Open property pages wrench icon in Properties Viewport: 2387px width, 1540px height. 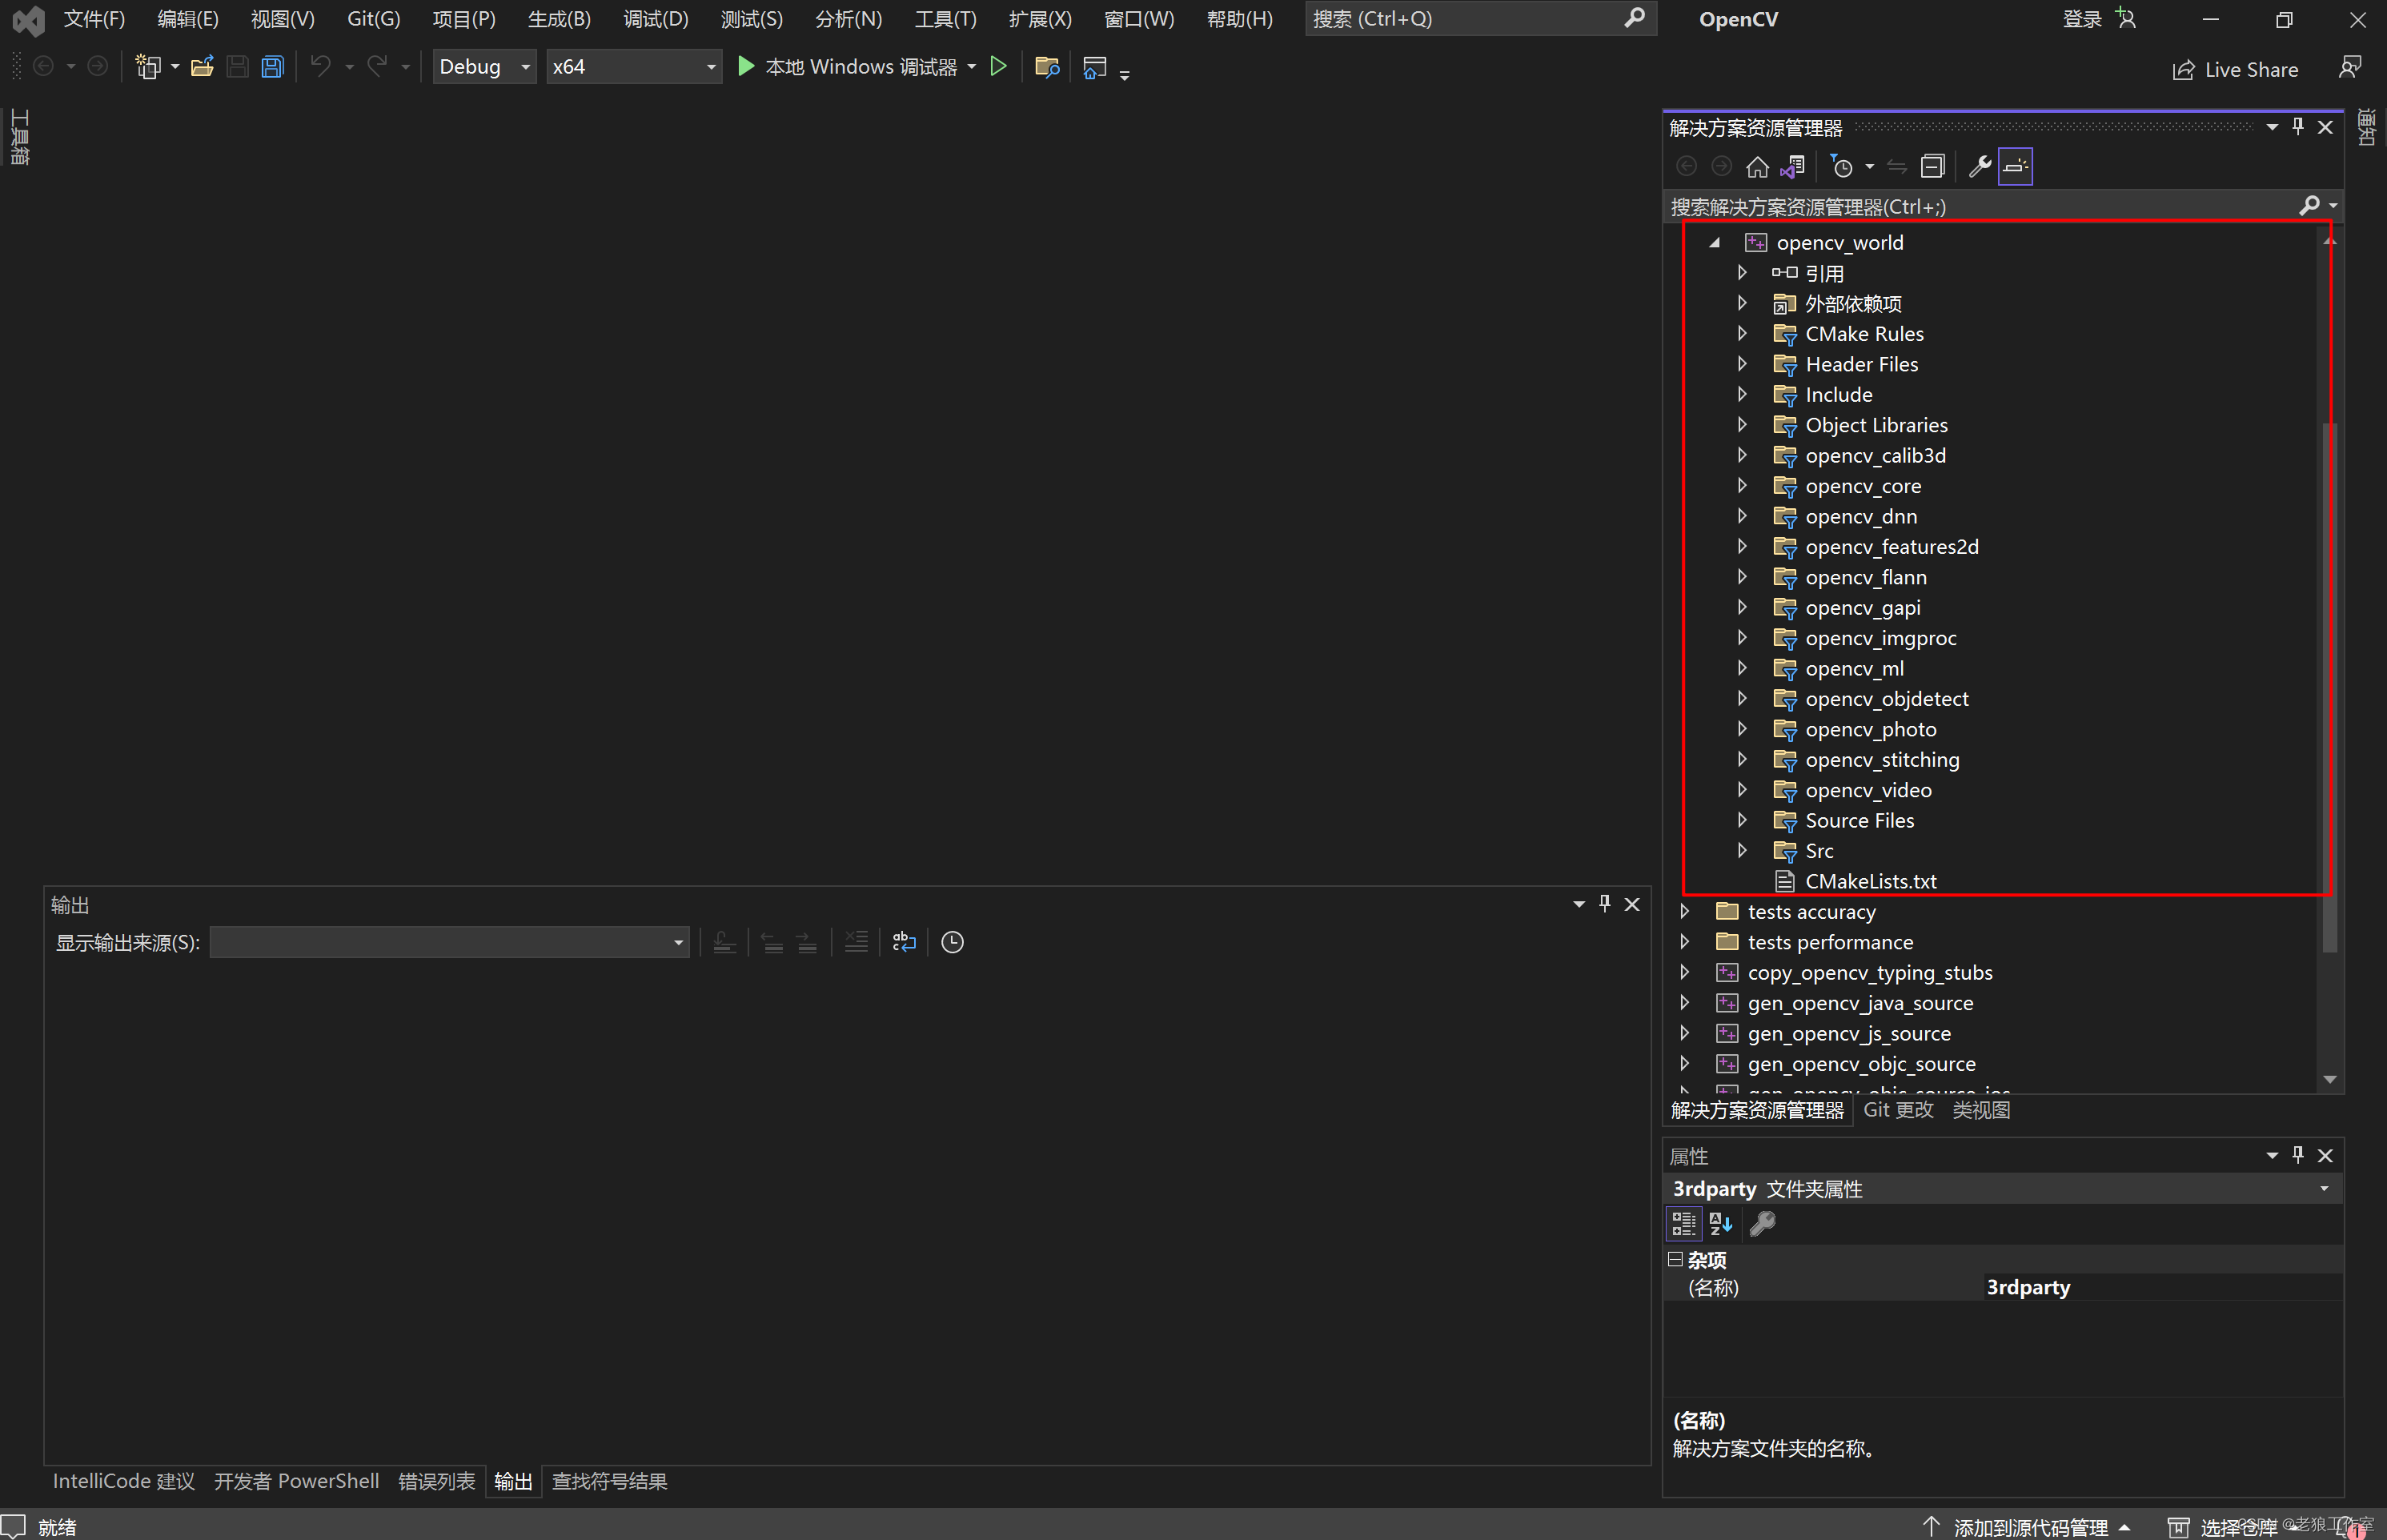pos(1762,1223)
